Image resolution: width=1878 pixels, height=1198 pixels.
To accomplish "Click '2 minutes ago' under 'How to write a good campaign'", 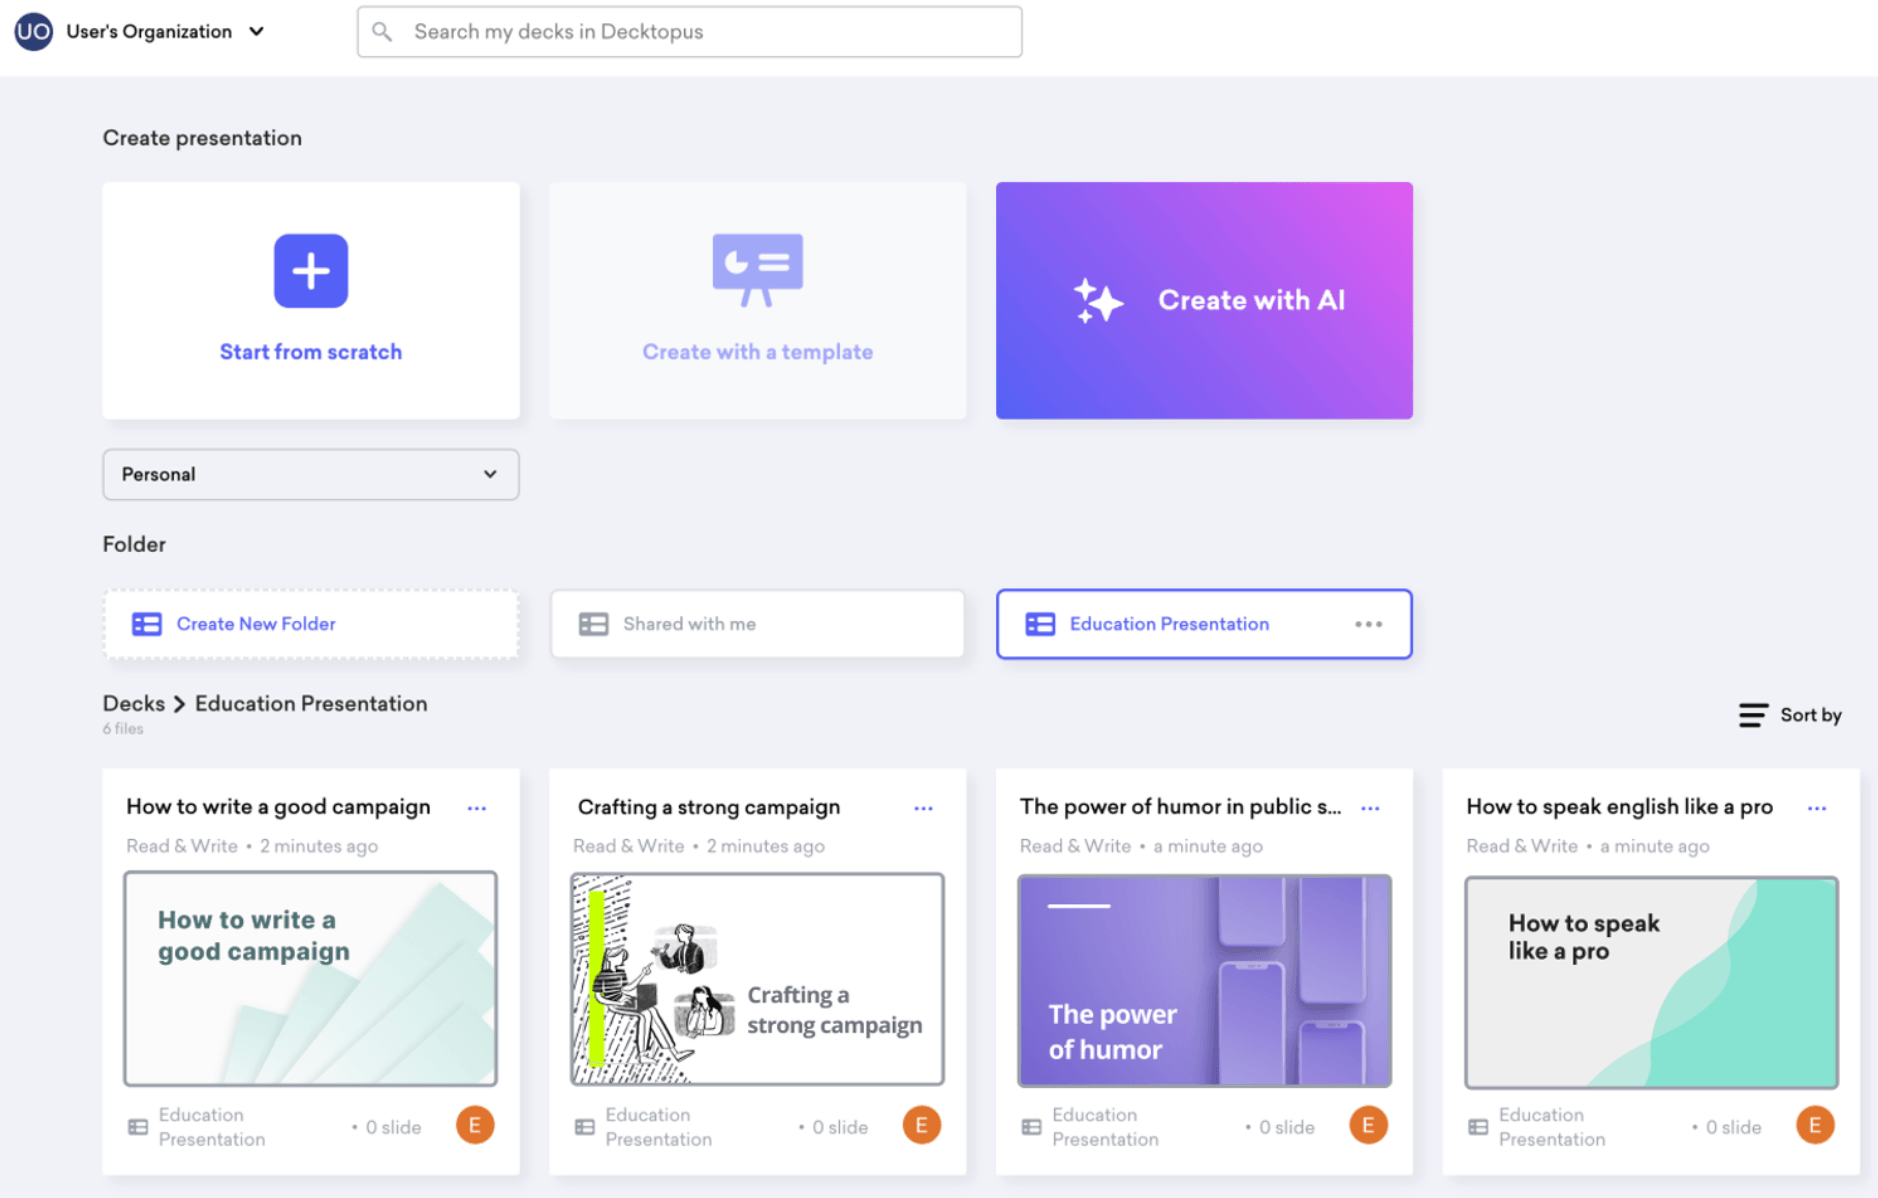I will point(319,846).
